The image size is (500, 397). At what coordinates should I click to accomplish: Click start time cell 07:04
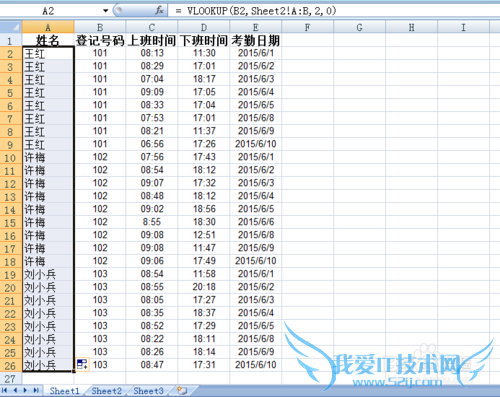click(x=152, y=79)
